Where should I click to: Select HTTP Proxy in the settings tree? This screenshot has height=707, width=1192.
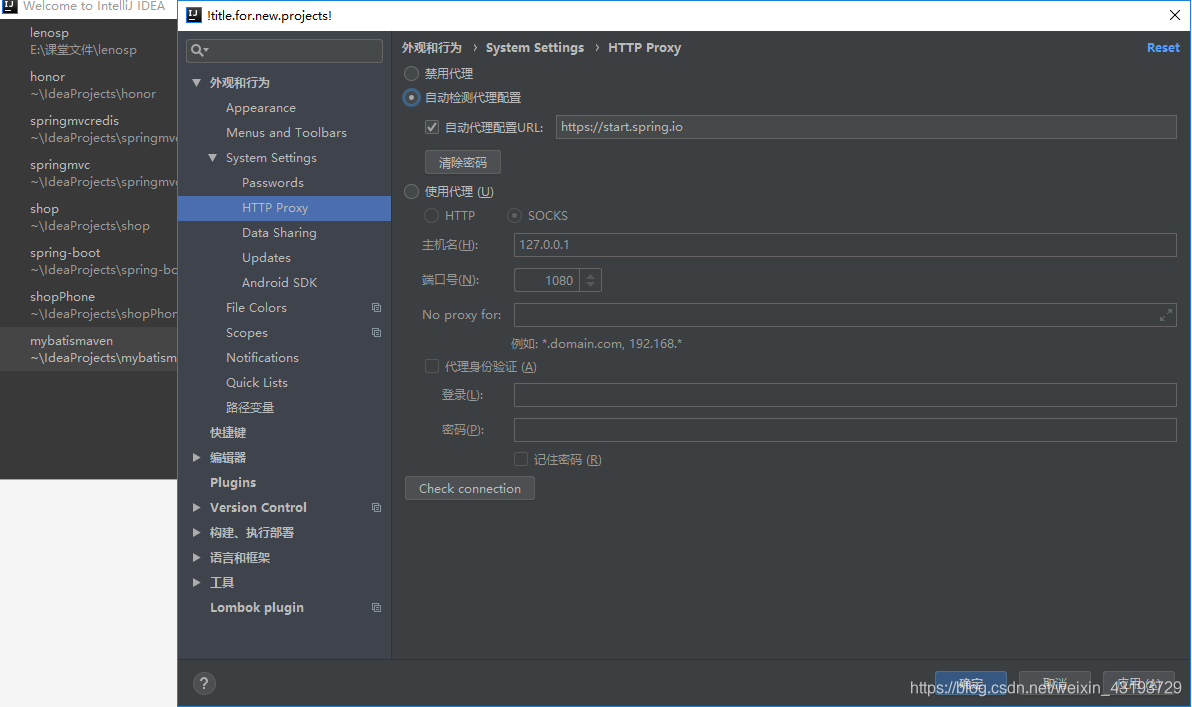click(x=284, y=208)
